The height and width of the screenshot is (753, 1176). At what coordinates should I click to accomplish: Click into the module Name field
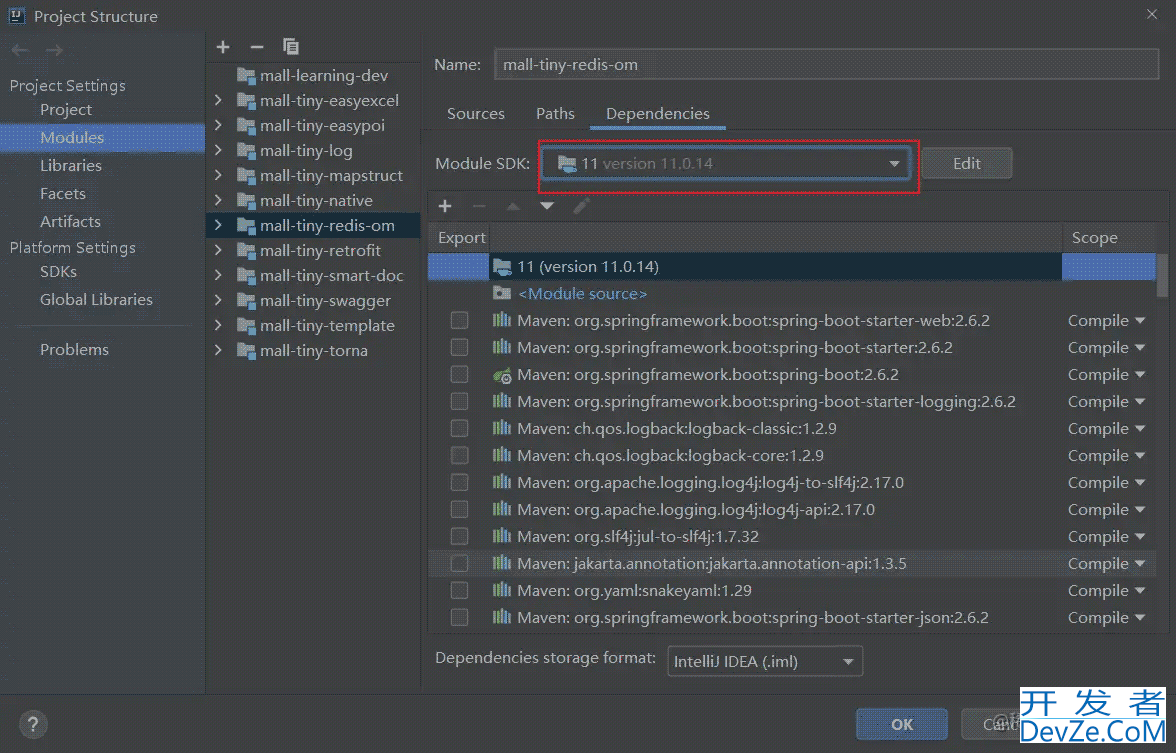pos(826,64)
